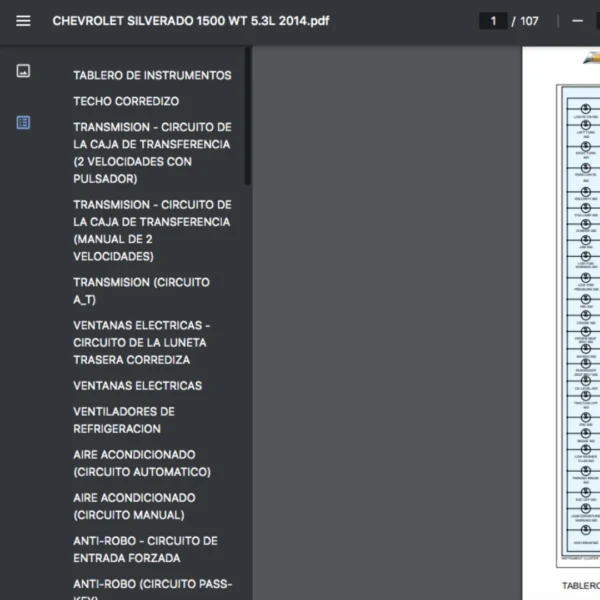Show page thumbnails view icon
Image resolution: width=600 pixels, height=600 pixels.
[x=23, y=71]
